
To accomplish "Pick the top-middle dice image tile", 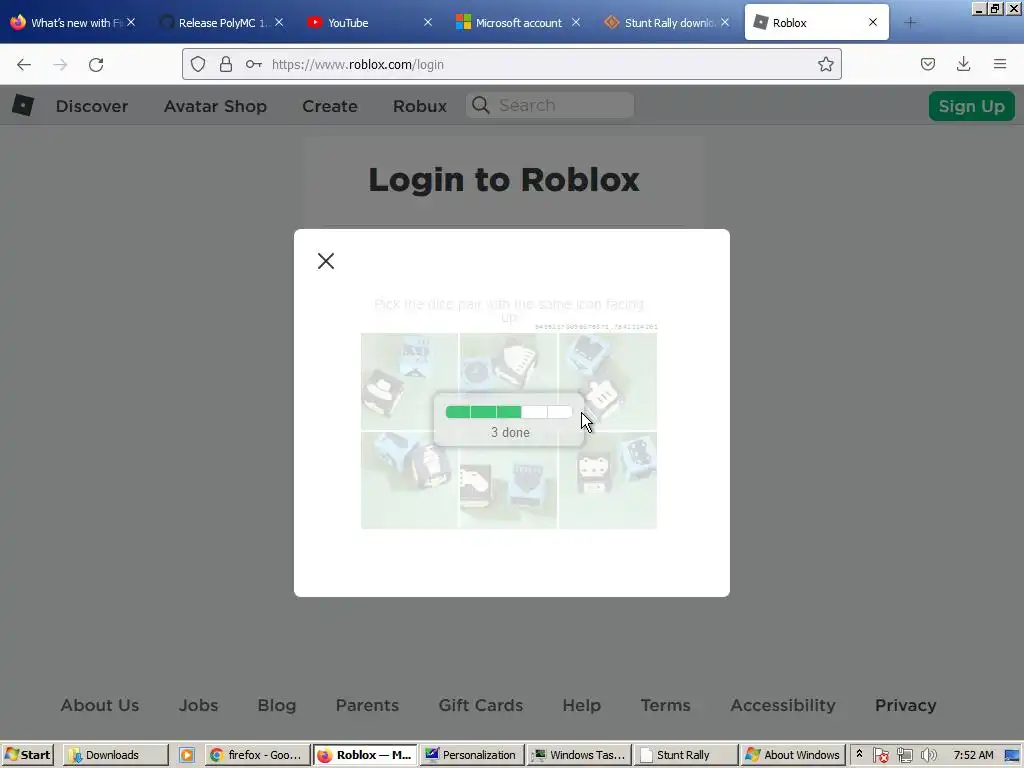I will 509,381.
